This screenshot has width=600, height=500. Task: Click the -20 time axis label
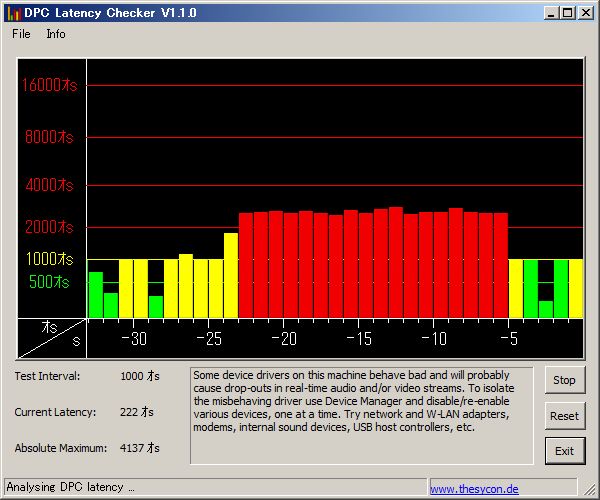tap(284, 339)
